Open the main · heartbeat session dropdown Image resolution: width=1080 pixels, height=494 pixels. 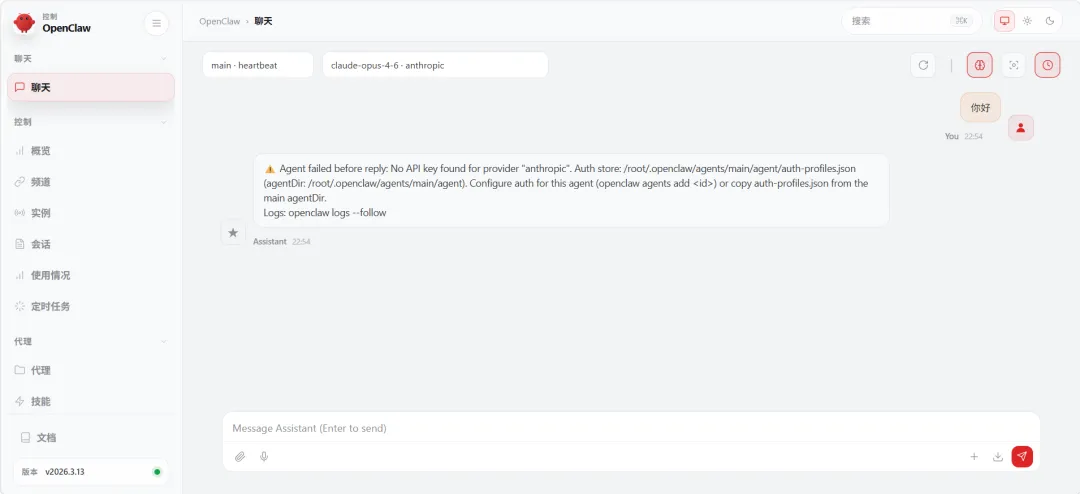[x=258, y=65]
